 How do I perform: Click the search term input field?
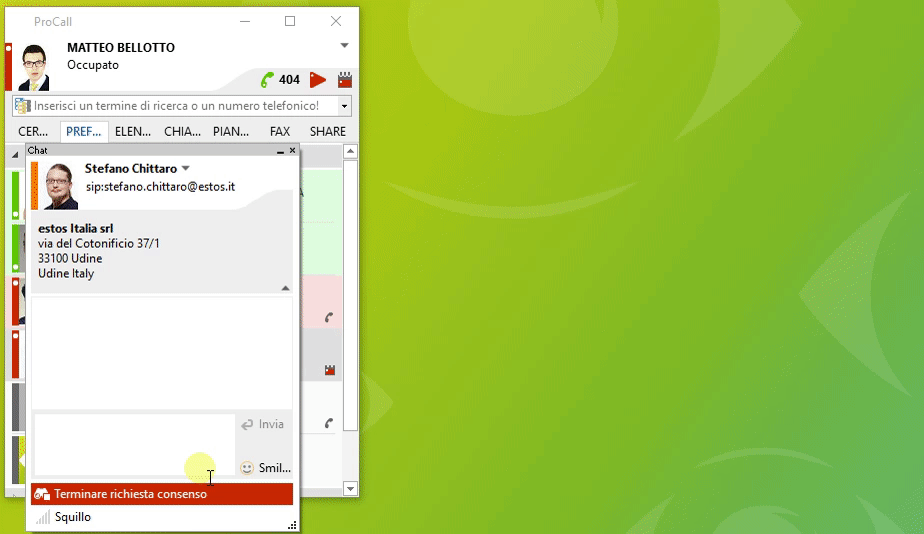(184, 106)
